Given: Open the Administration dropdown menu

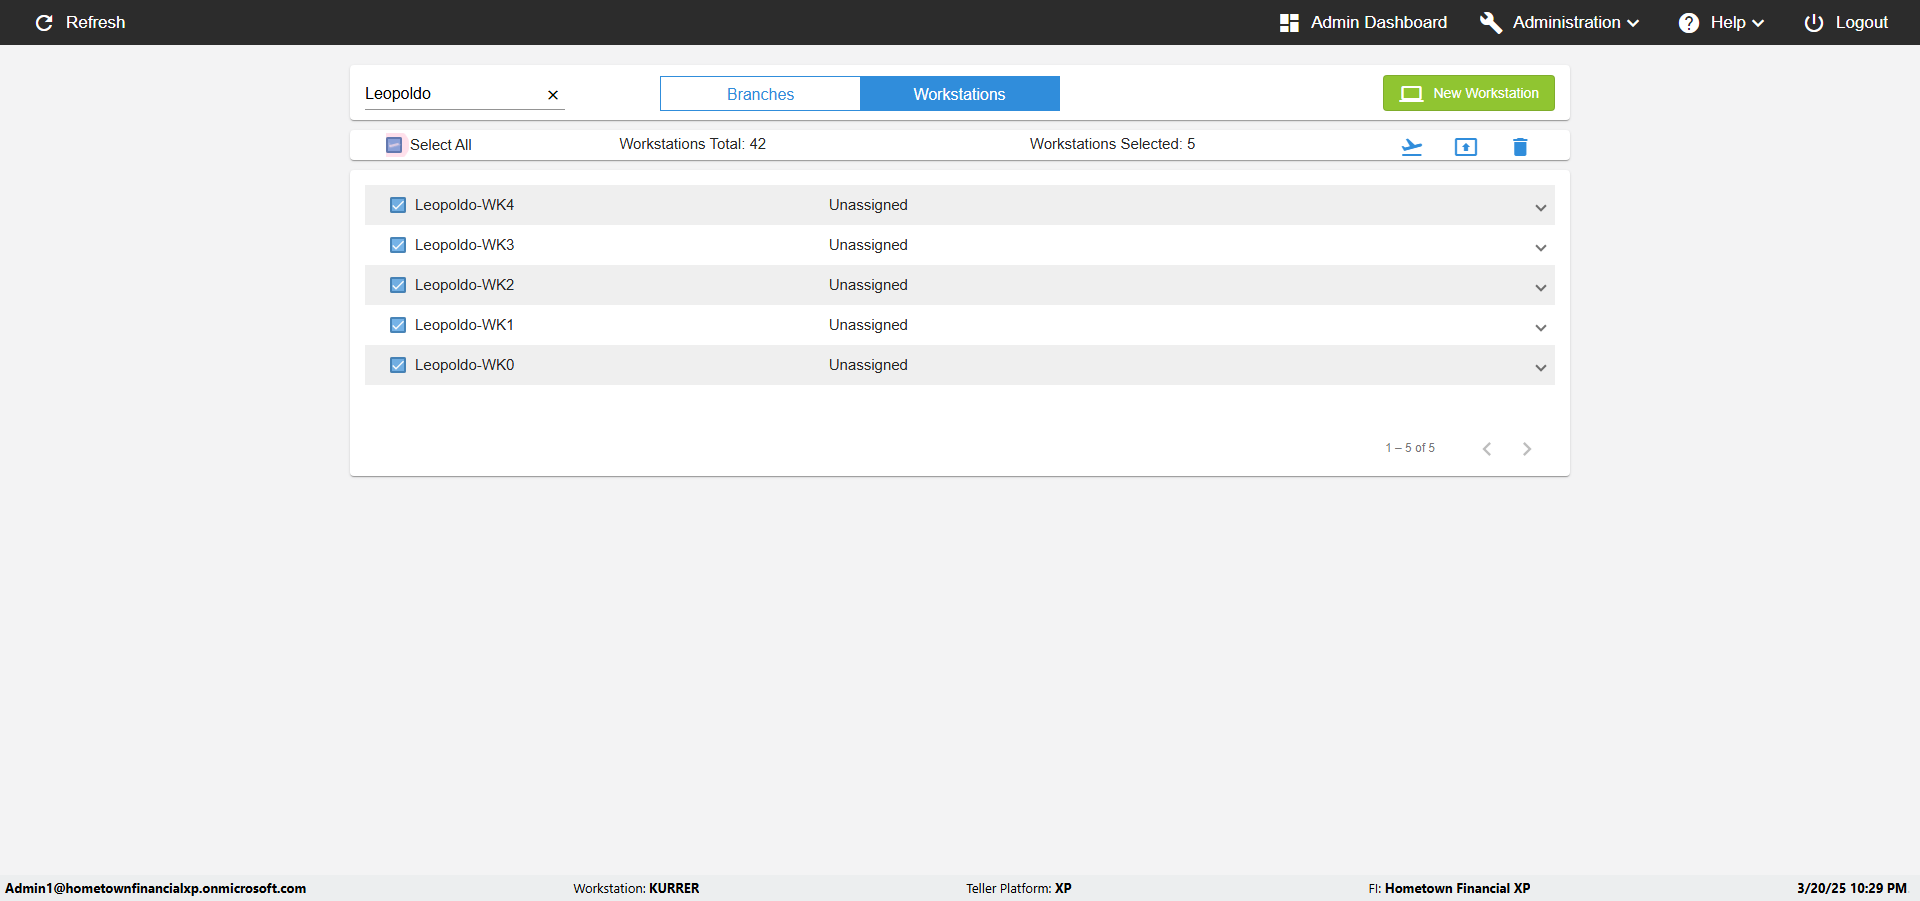Looking at the screenshot, I should (1559, 22).
